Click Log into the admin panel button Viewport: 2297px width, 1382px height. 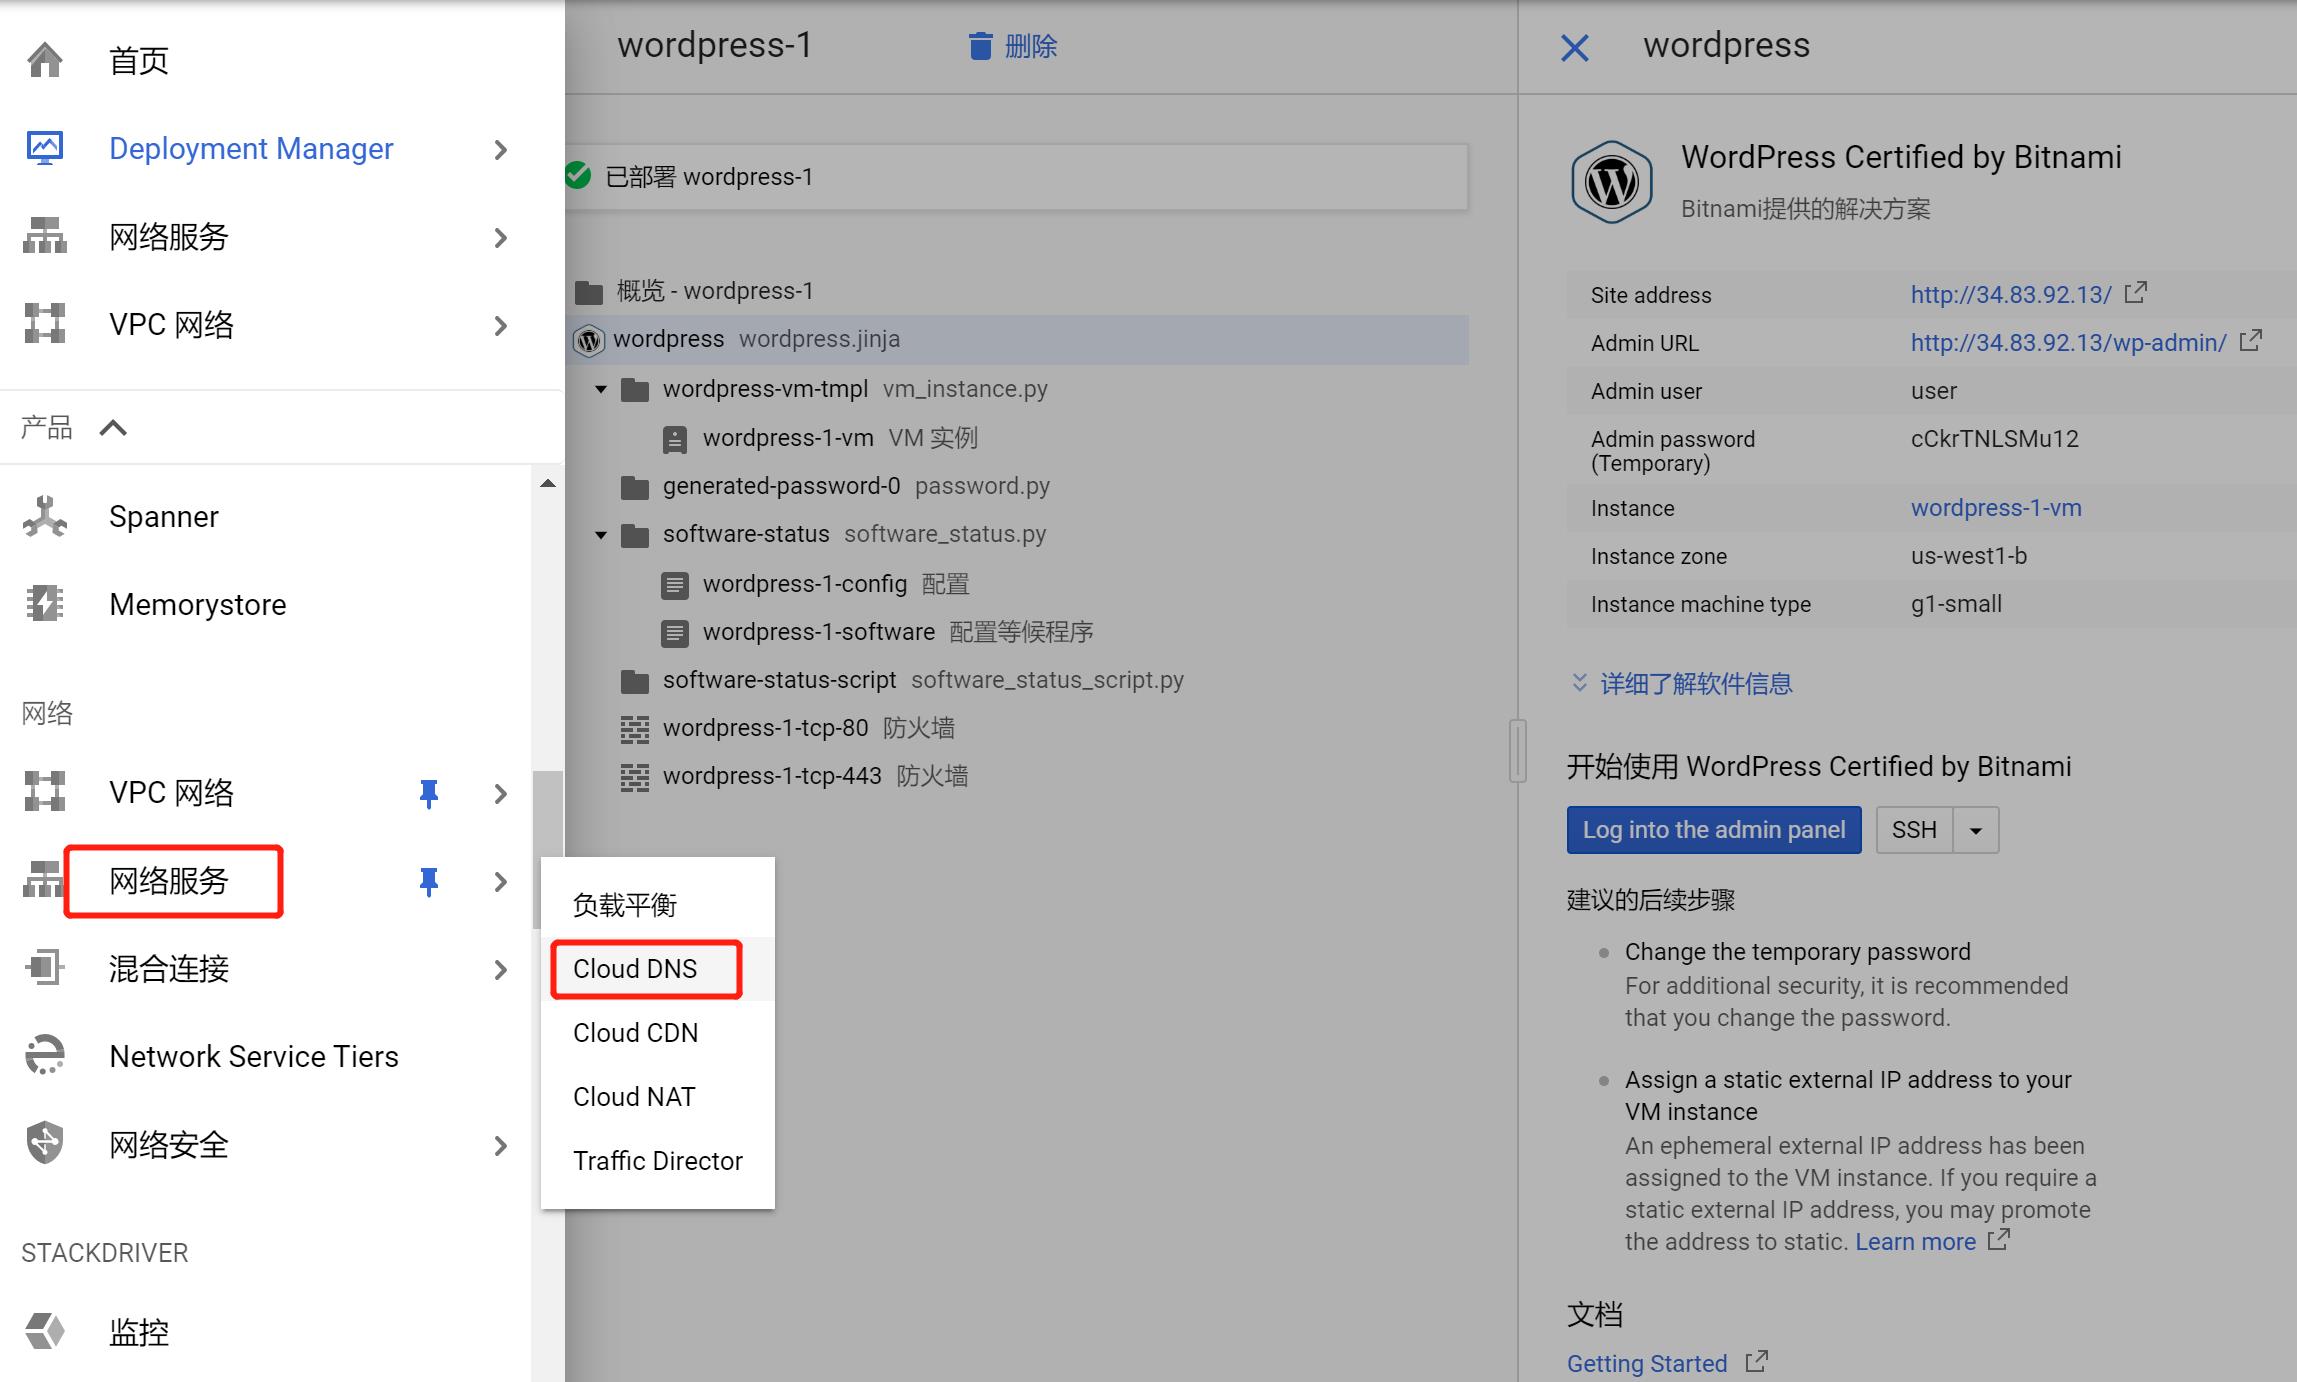tap(1713, 830)
